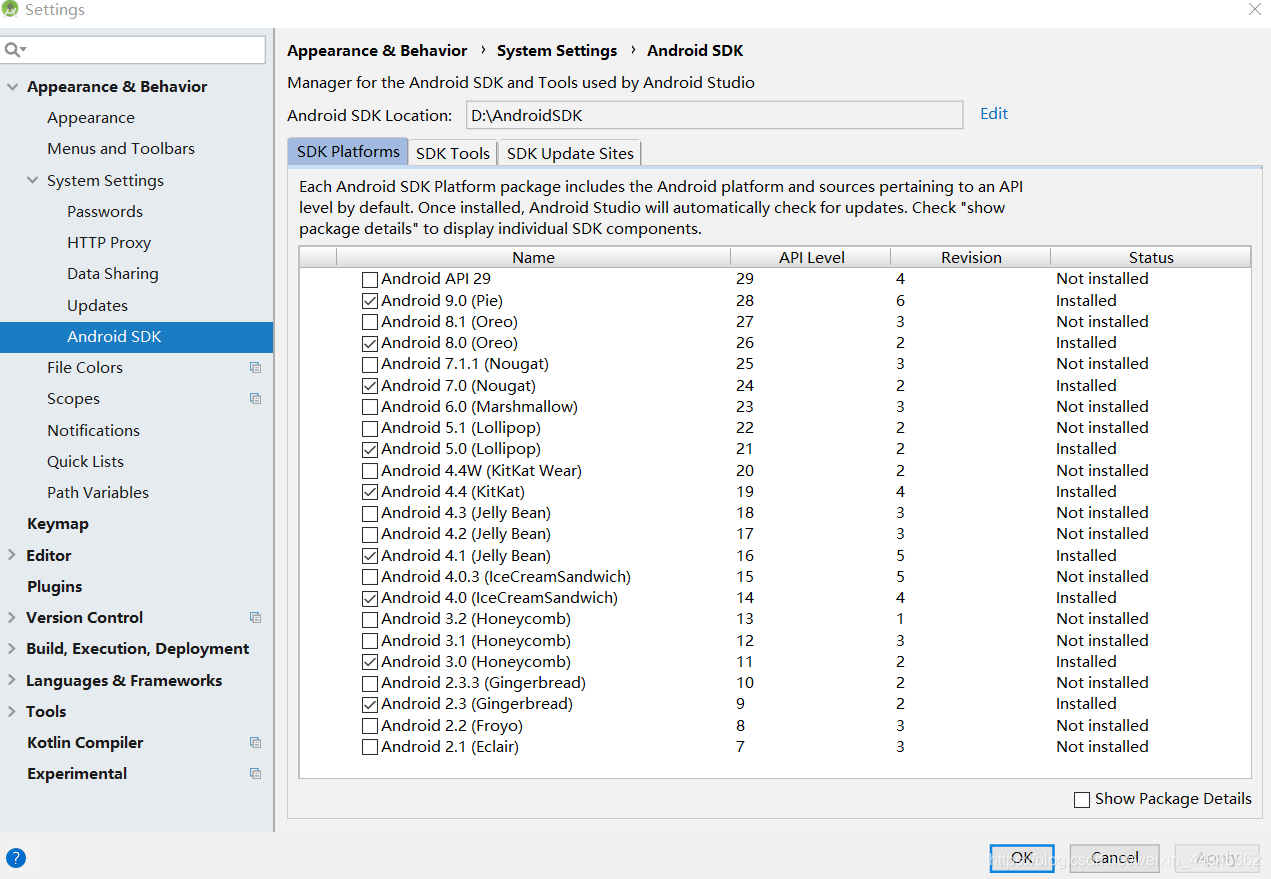Click the search magnifier icon
Viewport: 1271px width, 879px height.
point(14,50)
